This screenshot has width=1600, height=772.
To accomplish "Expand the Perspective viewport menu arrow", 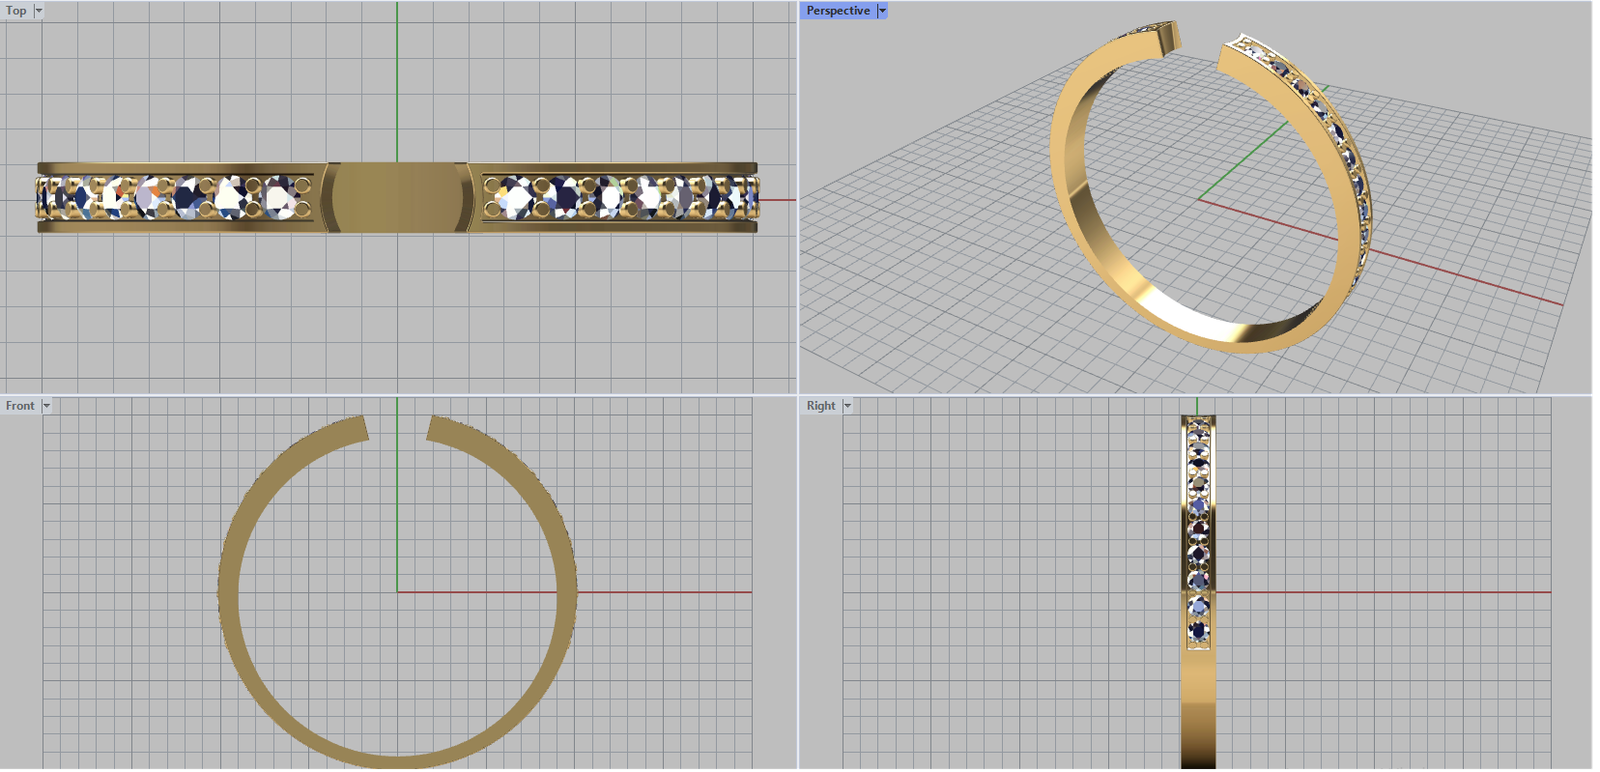I will [x=882, y=11].
